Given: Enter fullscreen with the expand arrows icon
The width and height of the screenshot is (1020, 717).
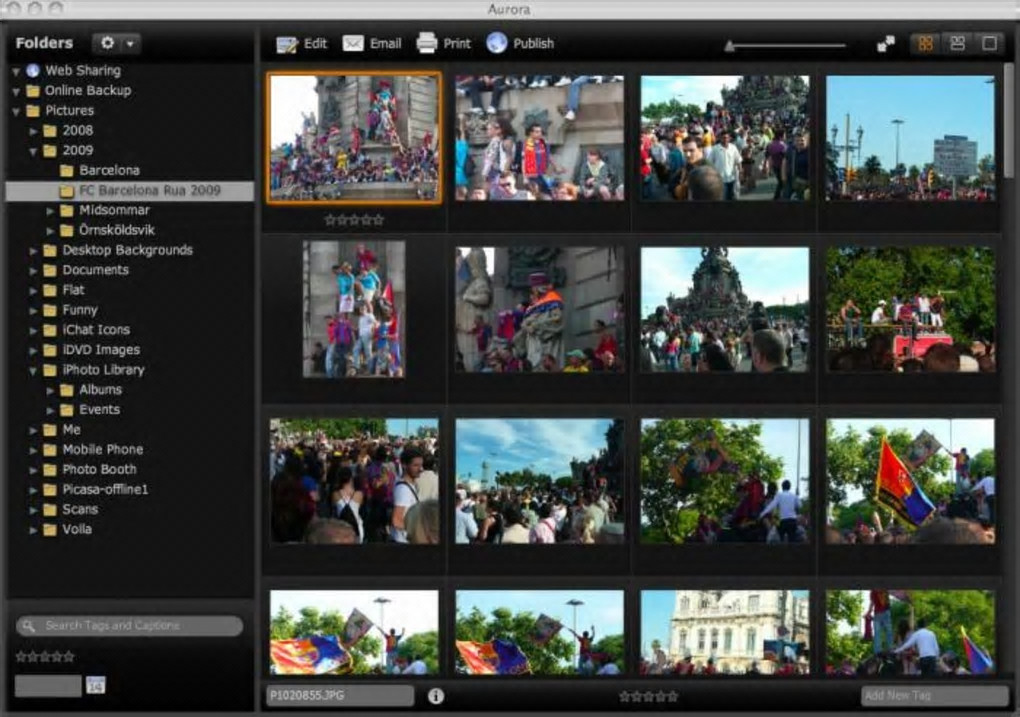Looking at the screenshot, I should 886,44.
